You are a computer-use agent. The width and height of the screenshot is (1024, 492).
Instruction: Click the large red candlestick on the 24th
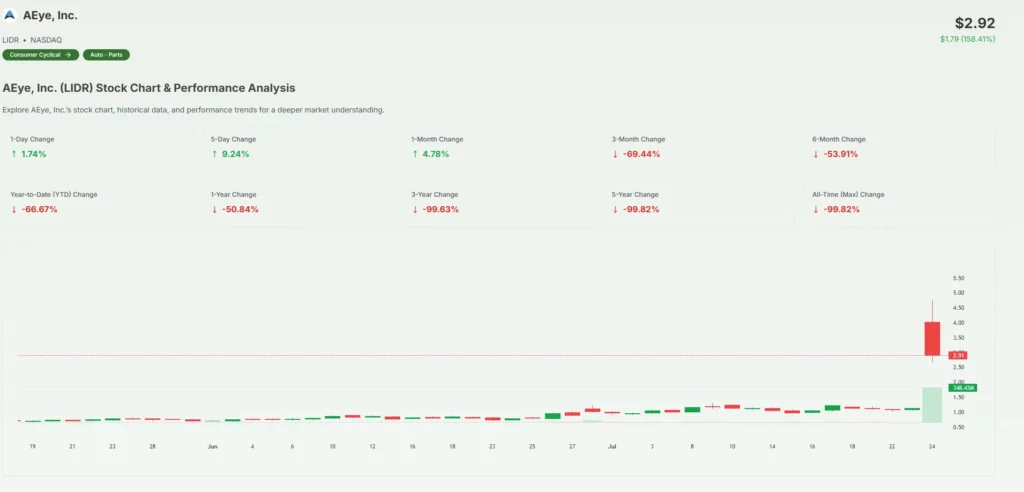[x=932, y=338]
